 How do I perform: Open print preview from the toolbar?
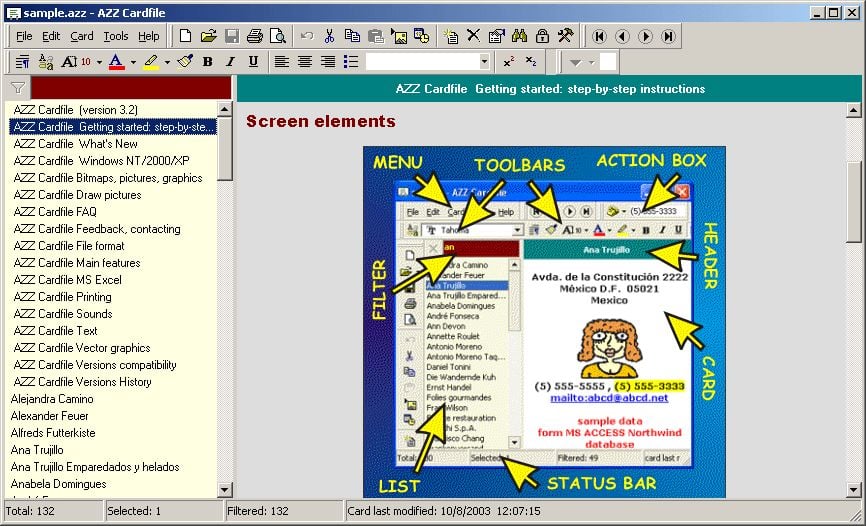(278, 36)
